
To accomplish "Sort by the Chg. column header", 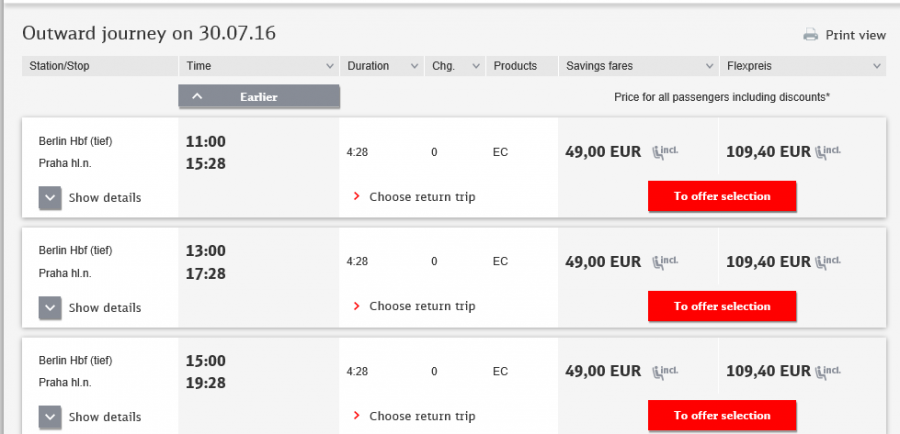I will [454, 66].
